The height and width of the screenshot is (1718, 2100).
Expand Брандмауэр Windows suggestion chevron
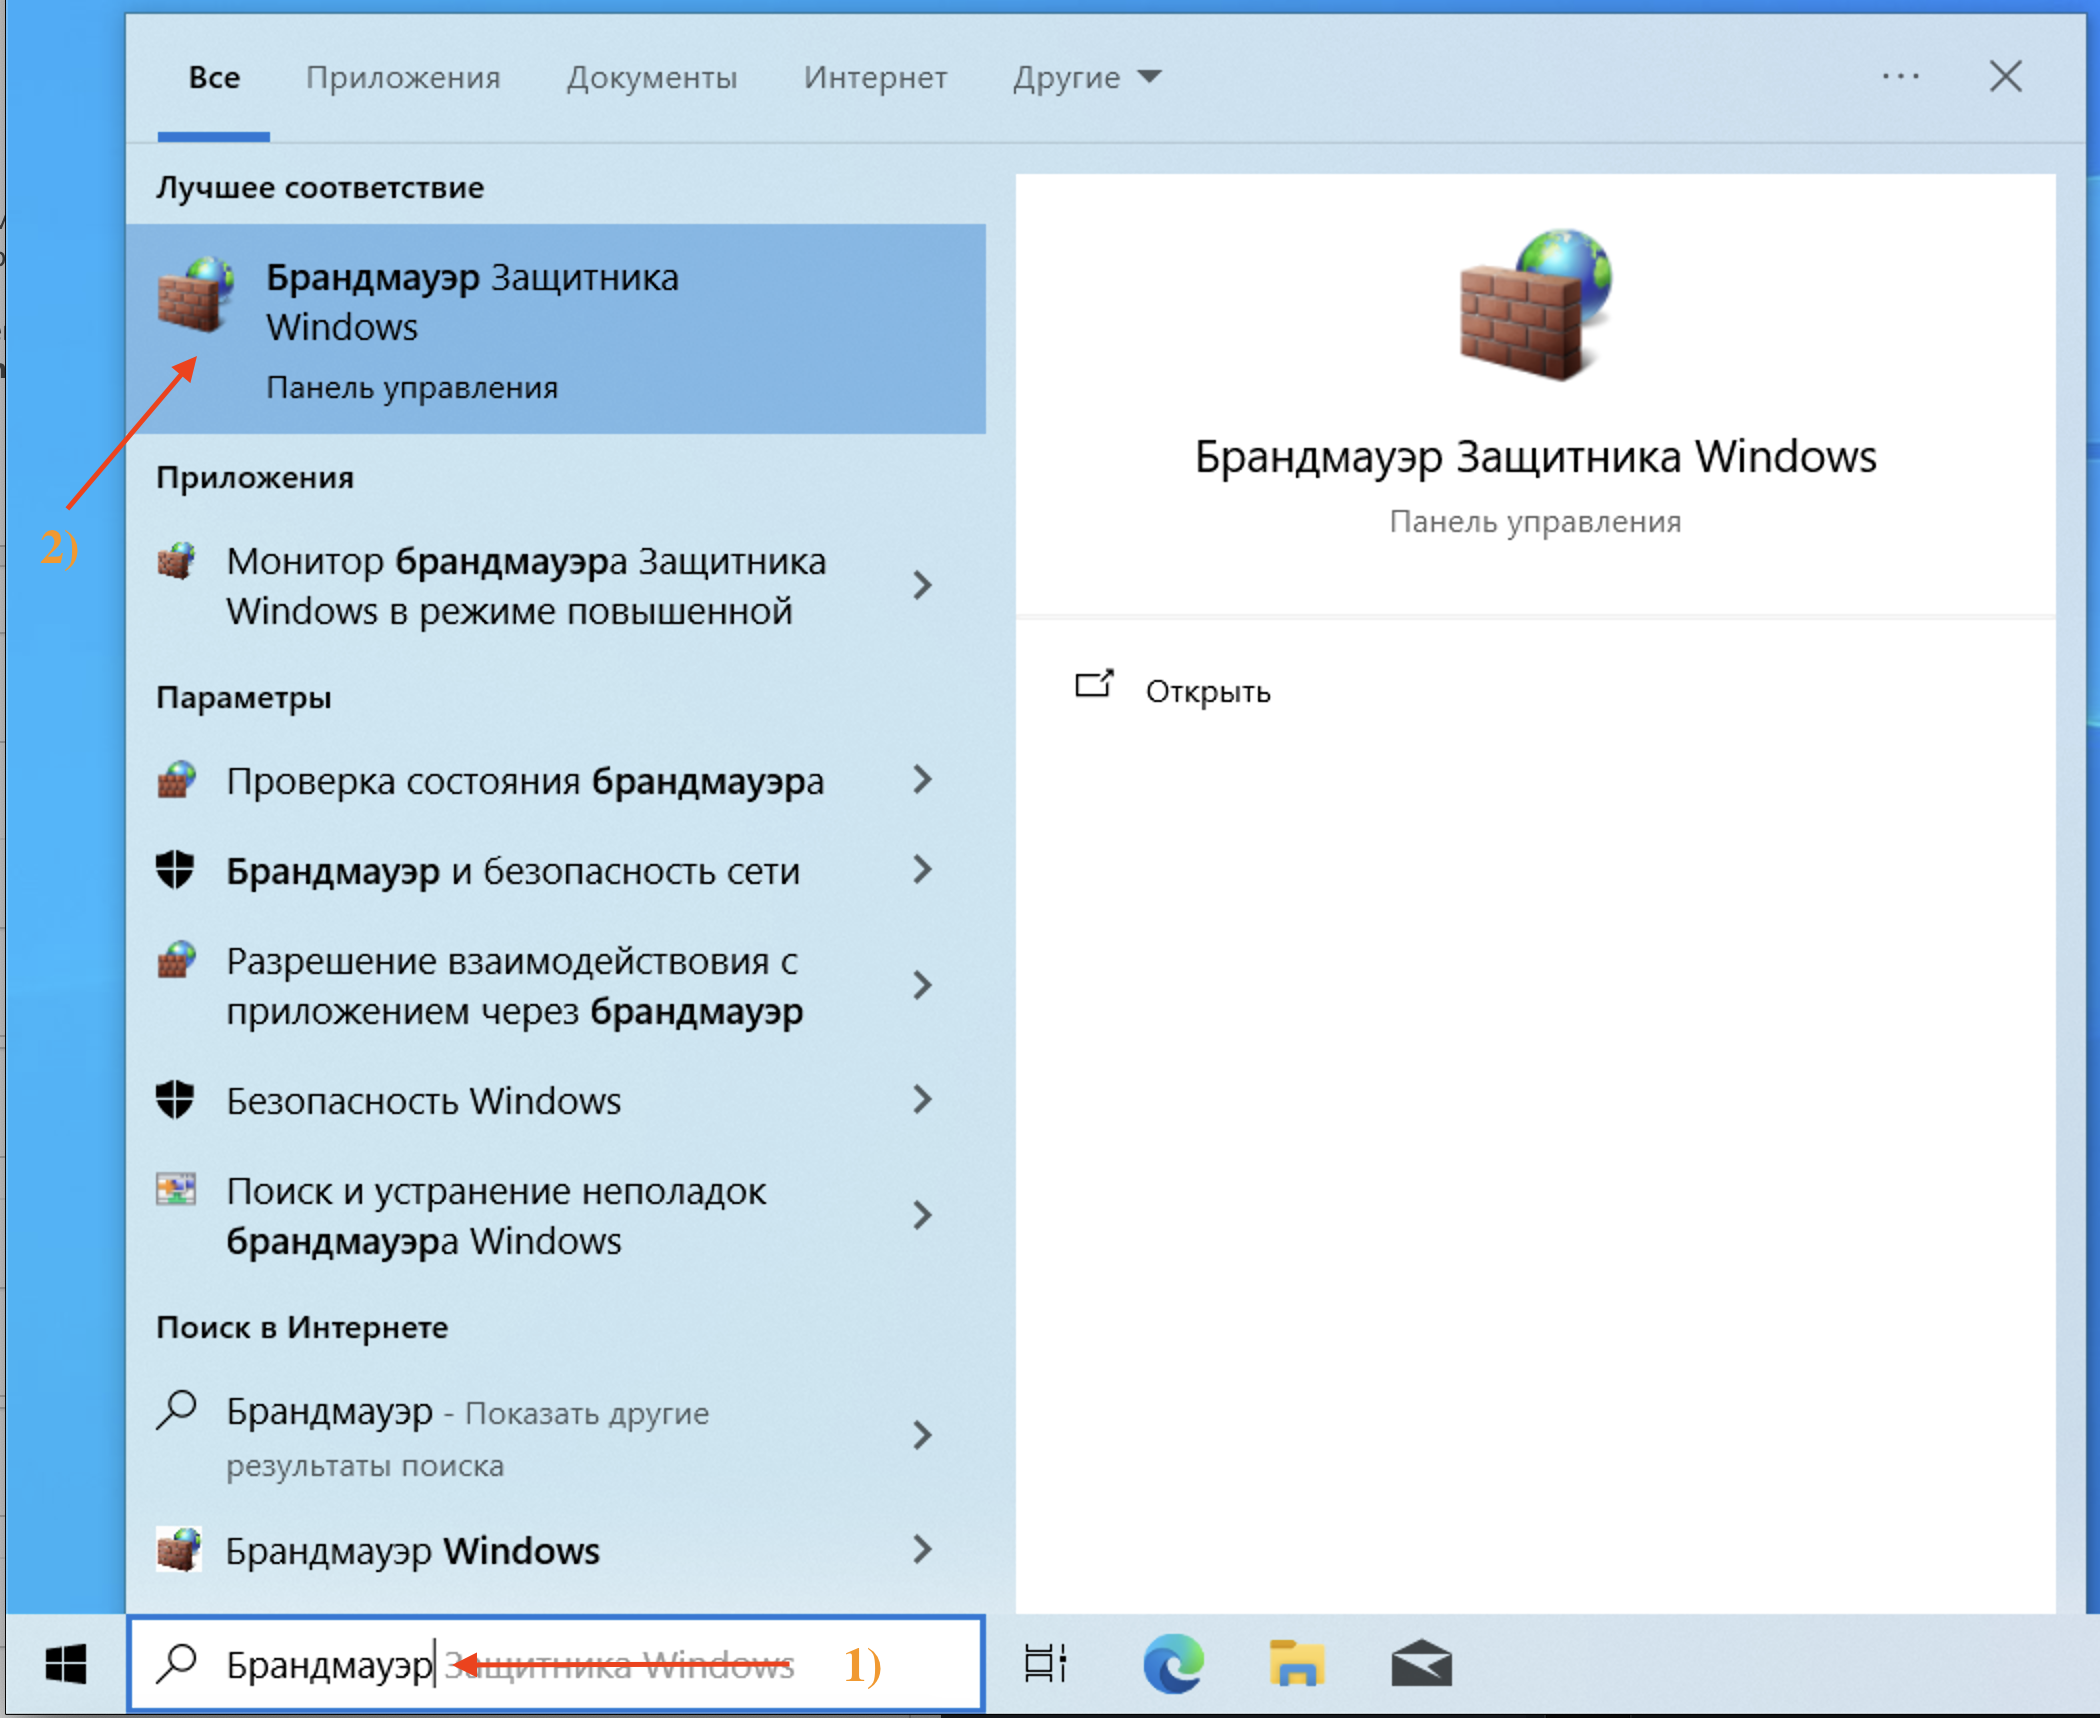click(x=923, y=1550)
